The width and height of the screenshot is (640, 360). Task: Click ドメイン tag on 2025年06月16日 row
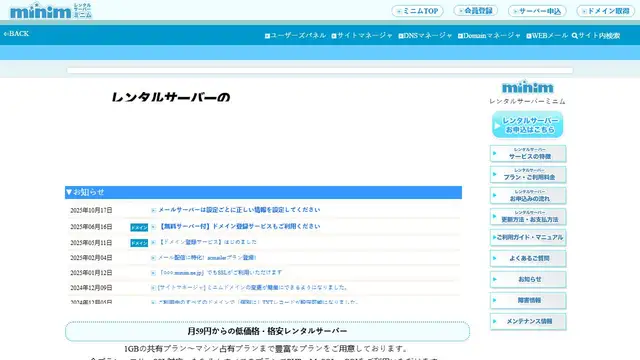[139, 227]
